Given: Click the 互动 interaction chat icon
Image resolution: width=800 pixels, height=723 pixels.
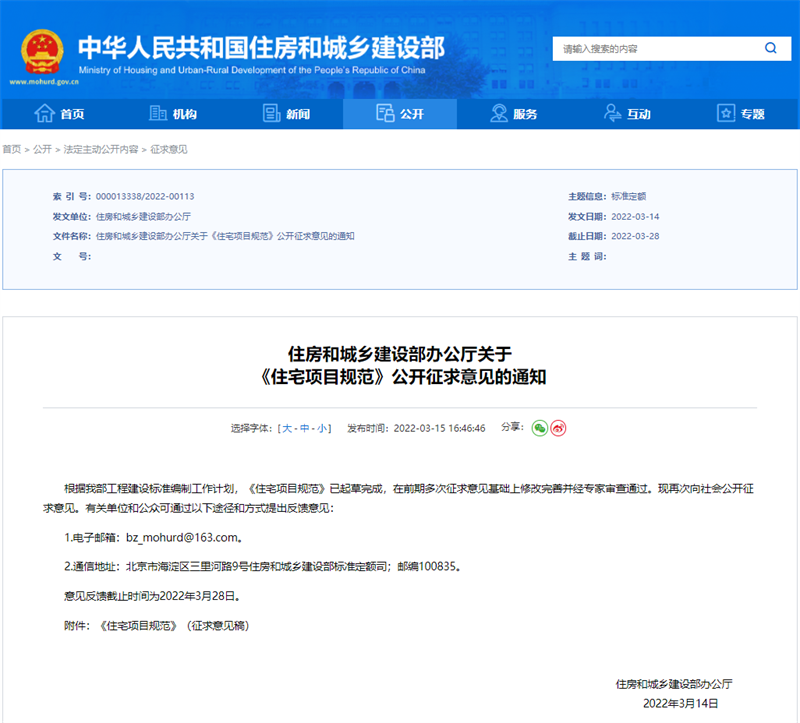Looking at the screenshot, I should point(613,114).
